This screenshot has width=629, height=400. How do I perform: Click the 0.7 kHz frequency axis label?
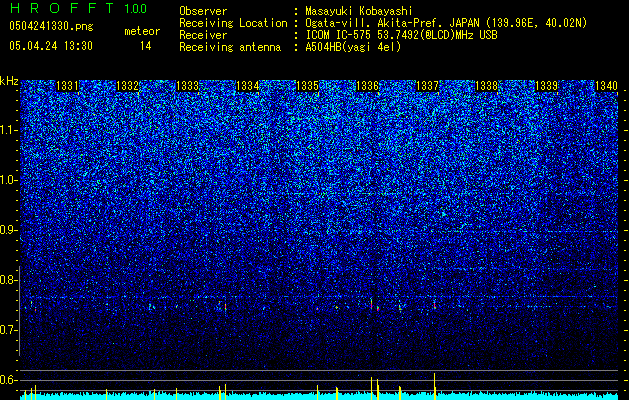tap(9, 330)
